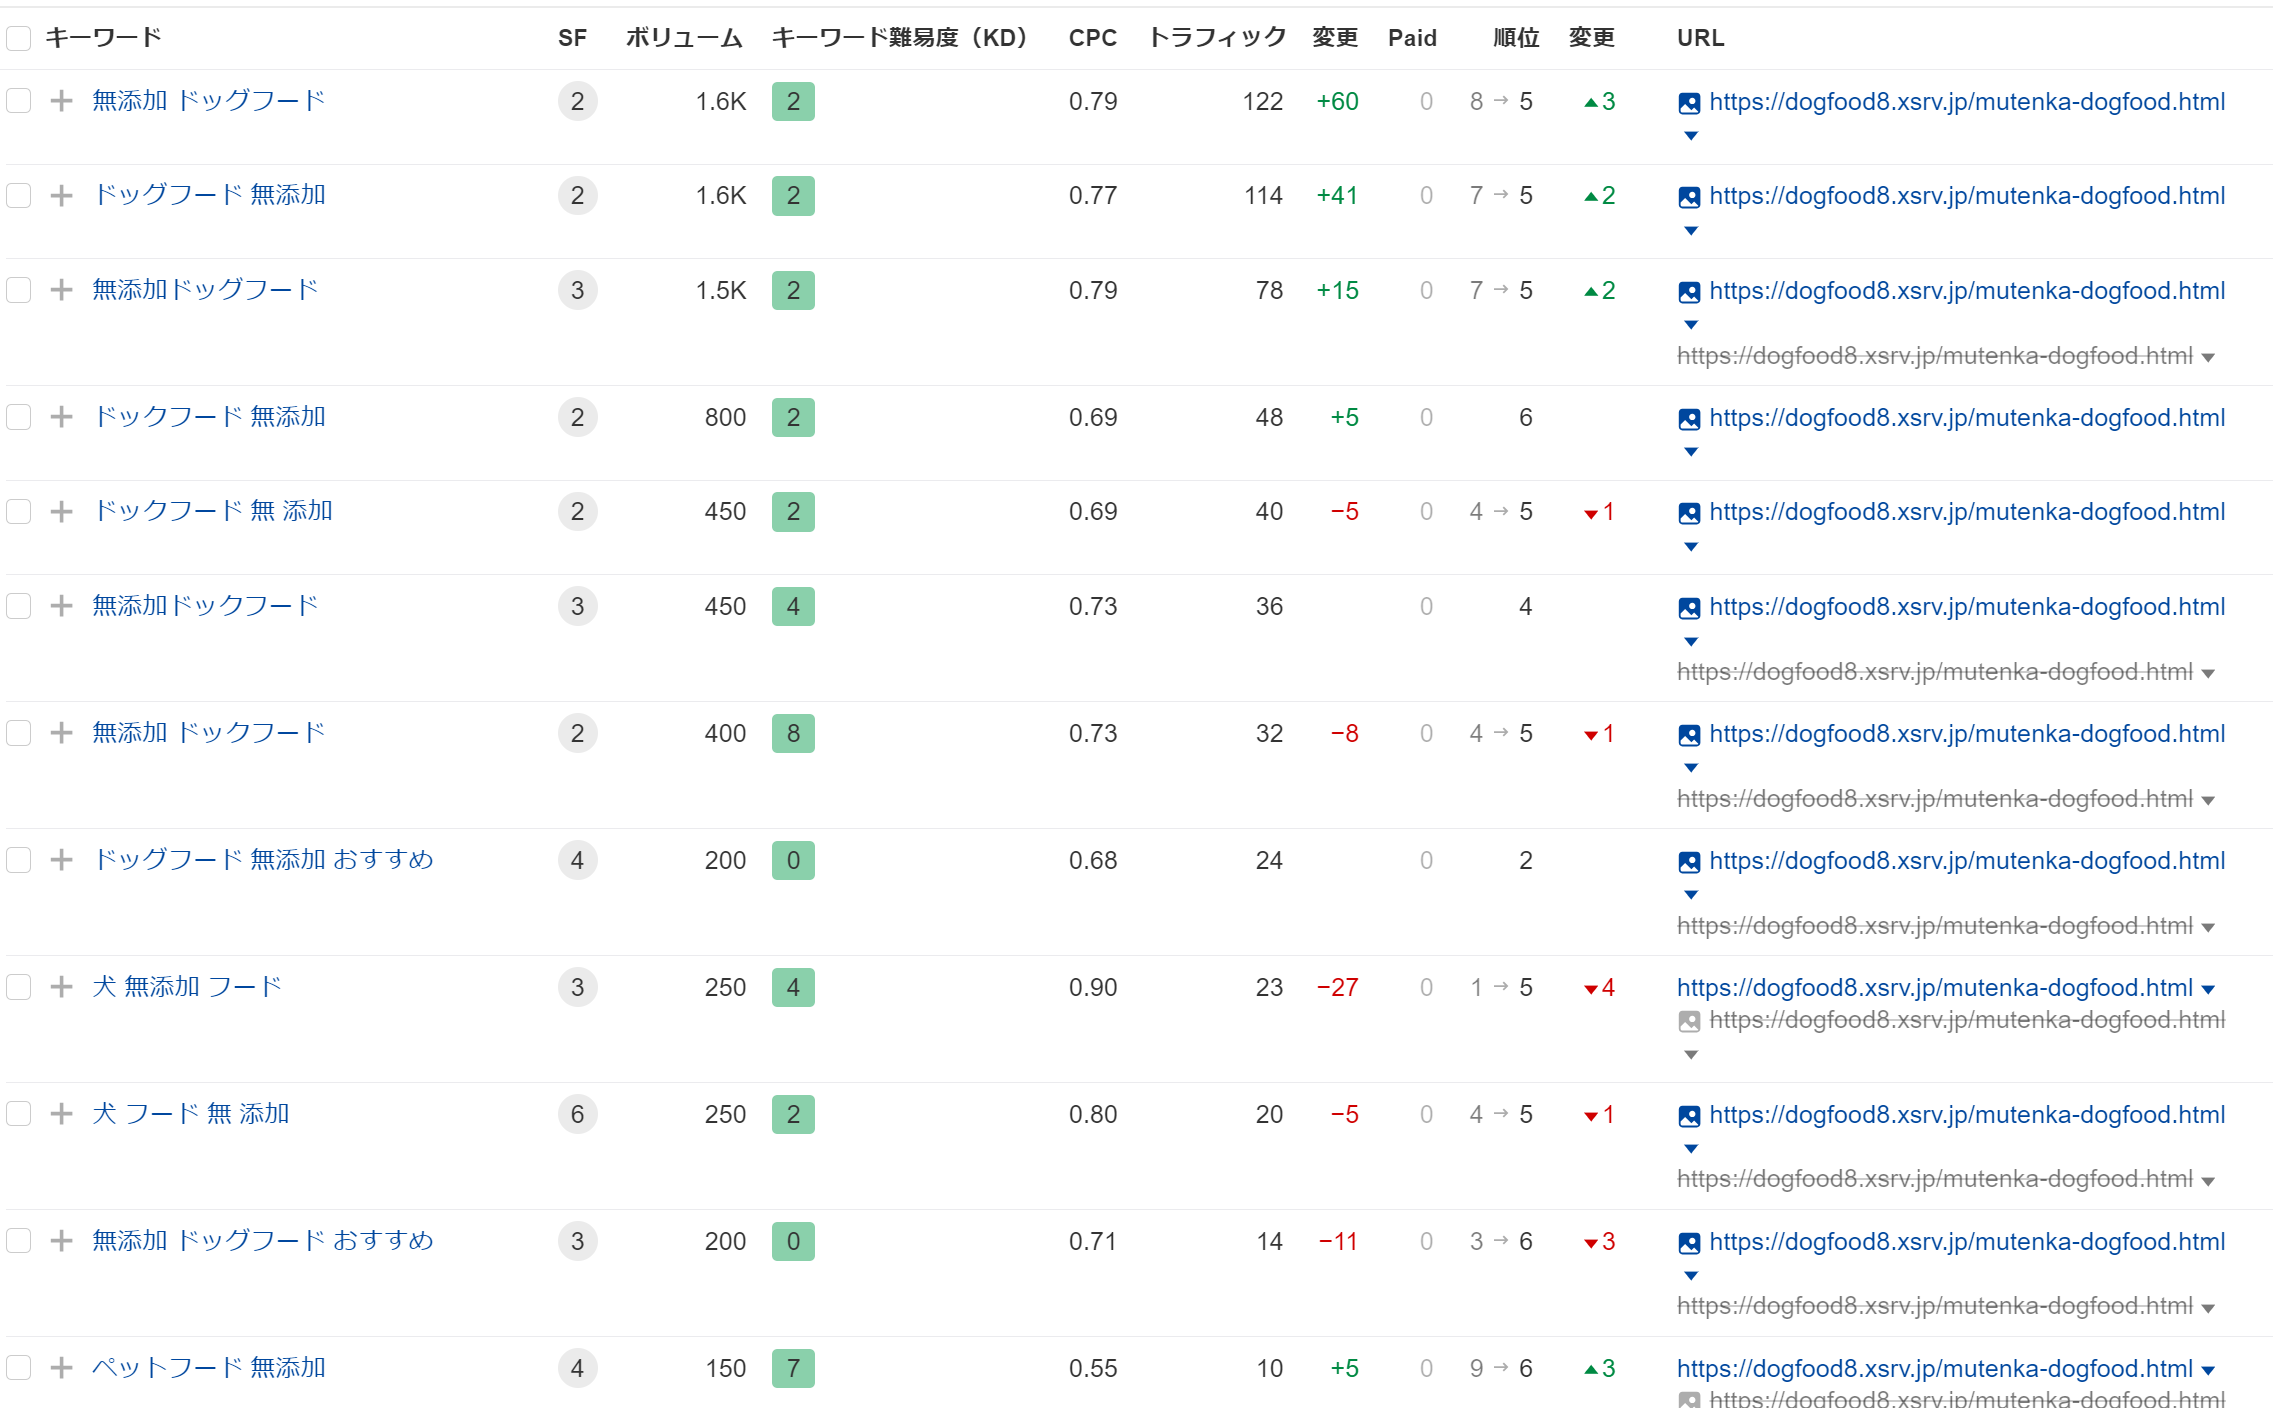Open URL link in ドックフード 無 添加 row
This screenshot has height=1408, width=2273.
tap(1966, 512)
